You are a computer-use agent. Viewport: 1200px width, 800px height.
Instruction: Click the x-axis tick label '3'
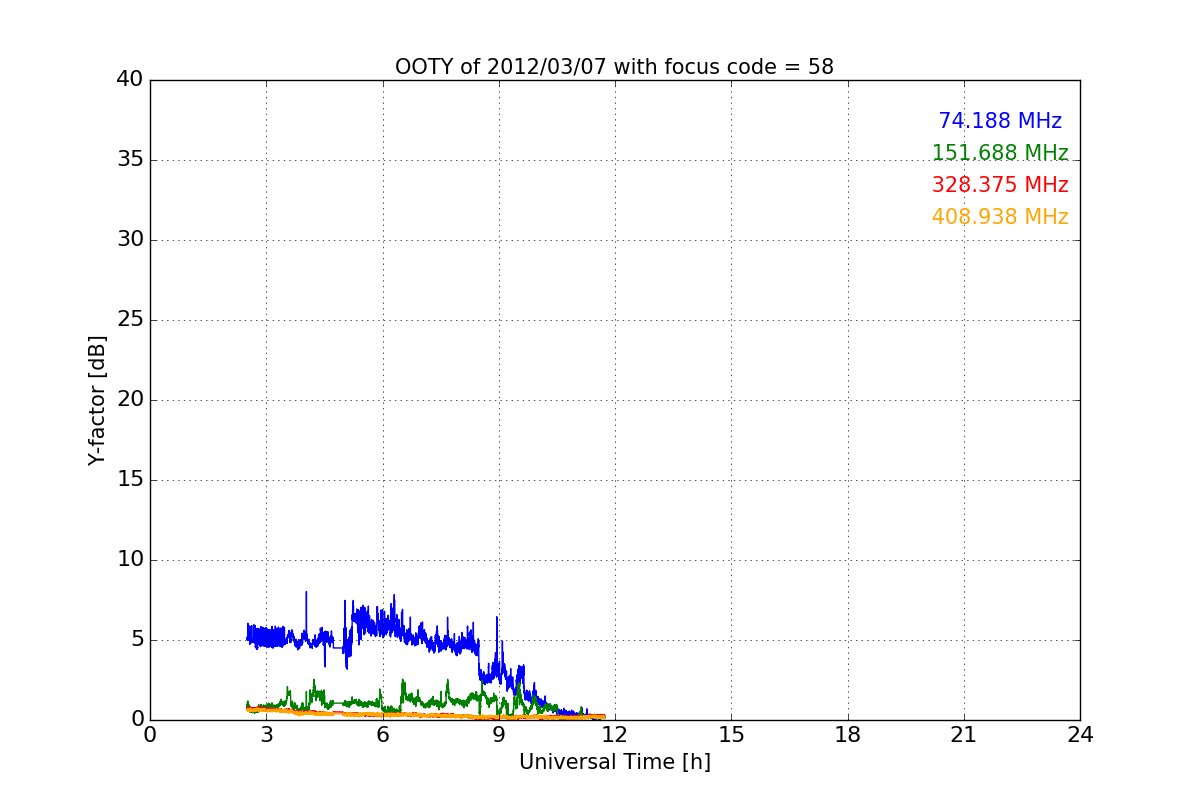point(266,734)
